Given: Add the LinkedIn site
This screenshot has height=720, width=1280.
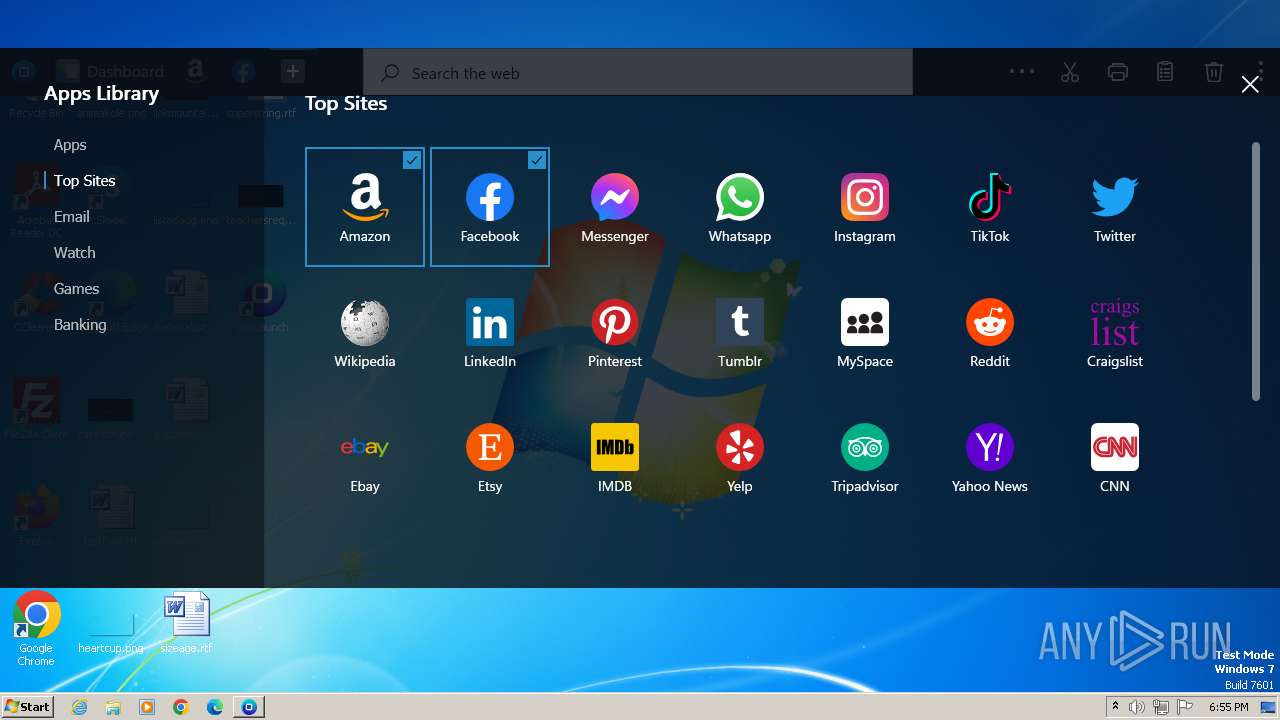Looking at the screenshot, I should tap(490, 332).
